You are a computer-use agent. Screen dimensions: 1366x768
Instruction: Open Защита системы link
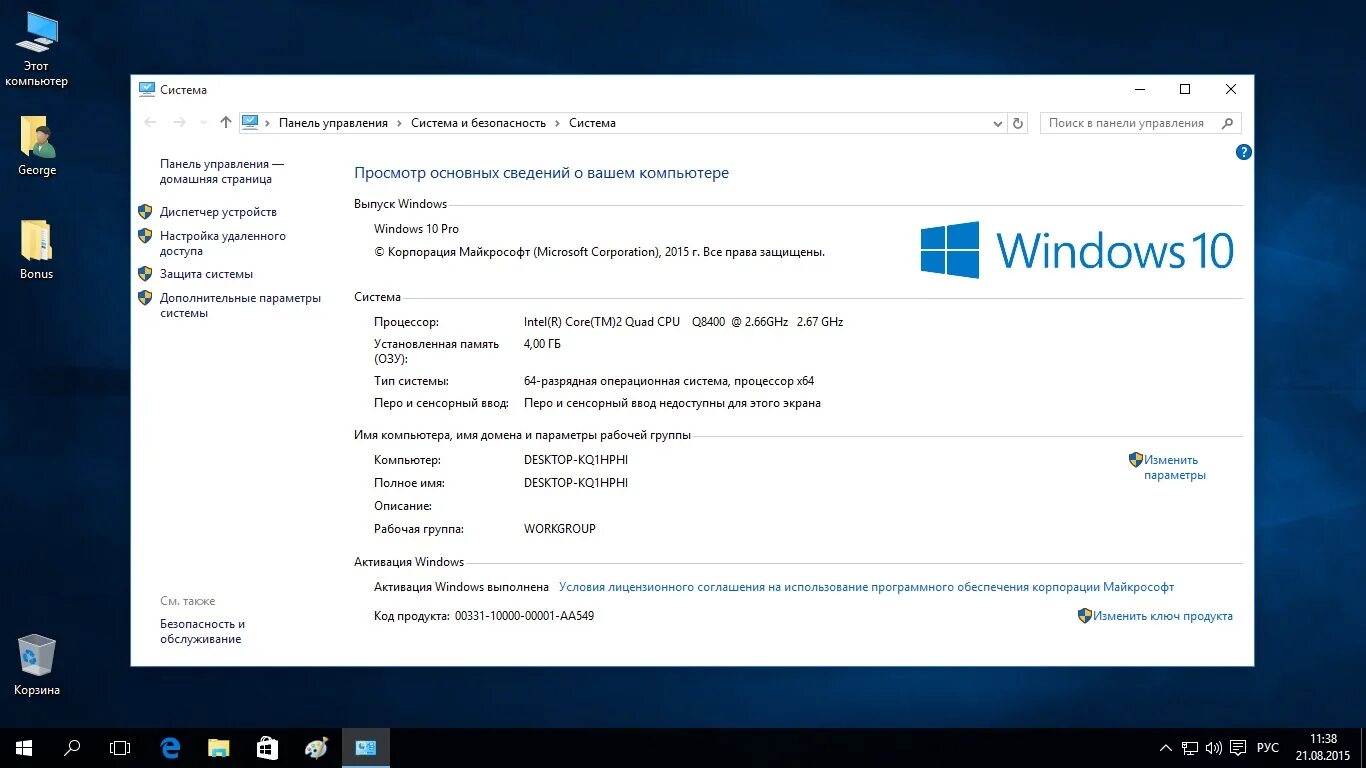(x=206, y=274)
